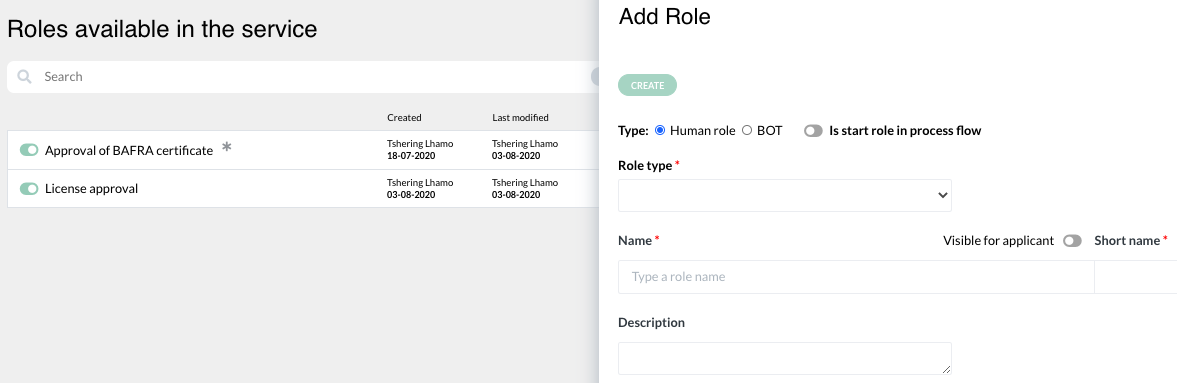Viewport: 1177px width, 383px height.
Task: Click the Roles available in the service heading
Action: 162,29
